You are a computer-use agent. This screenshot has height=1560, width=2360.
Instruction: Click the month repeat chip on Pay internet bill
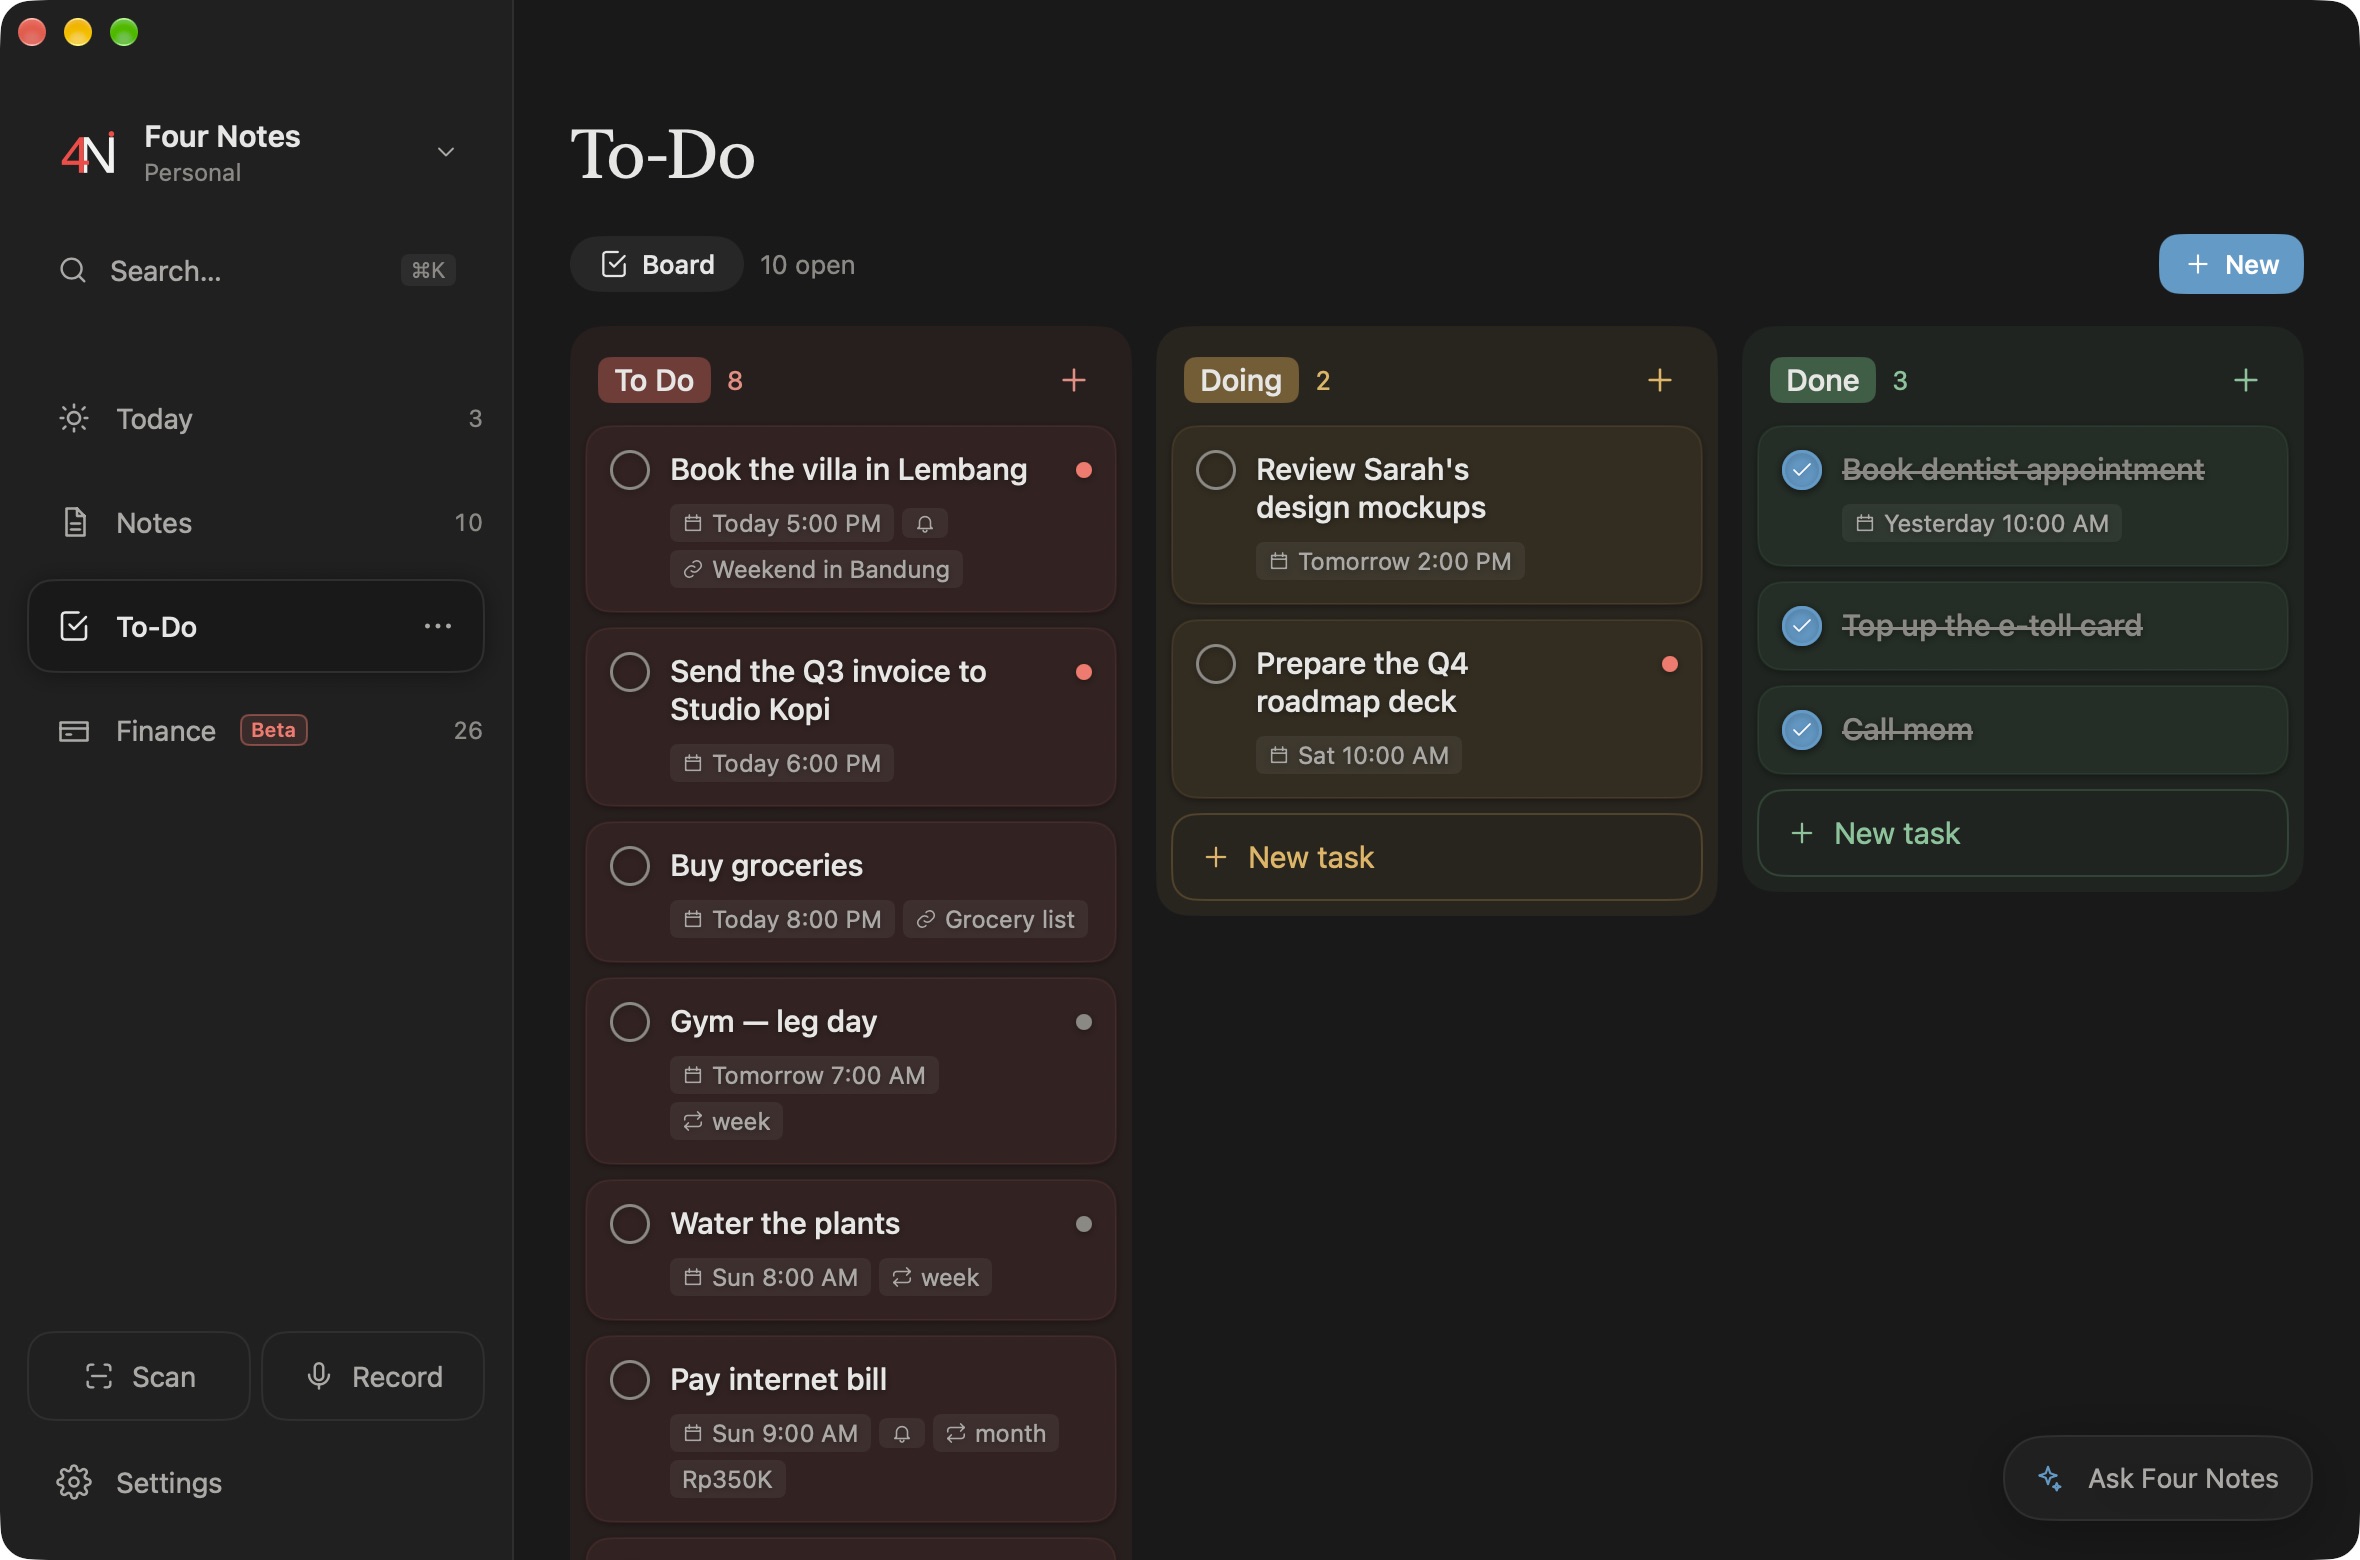pos(996,1433)
